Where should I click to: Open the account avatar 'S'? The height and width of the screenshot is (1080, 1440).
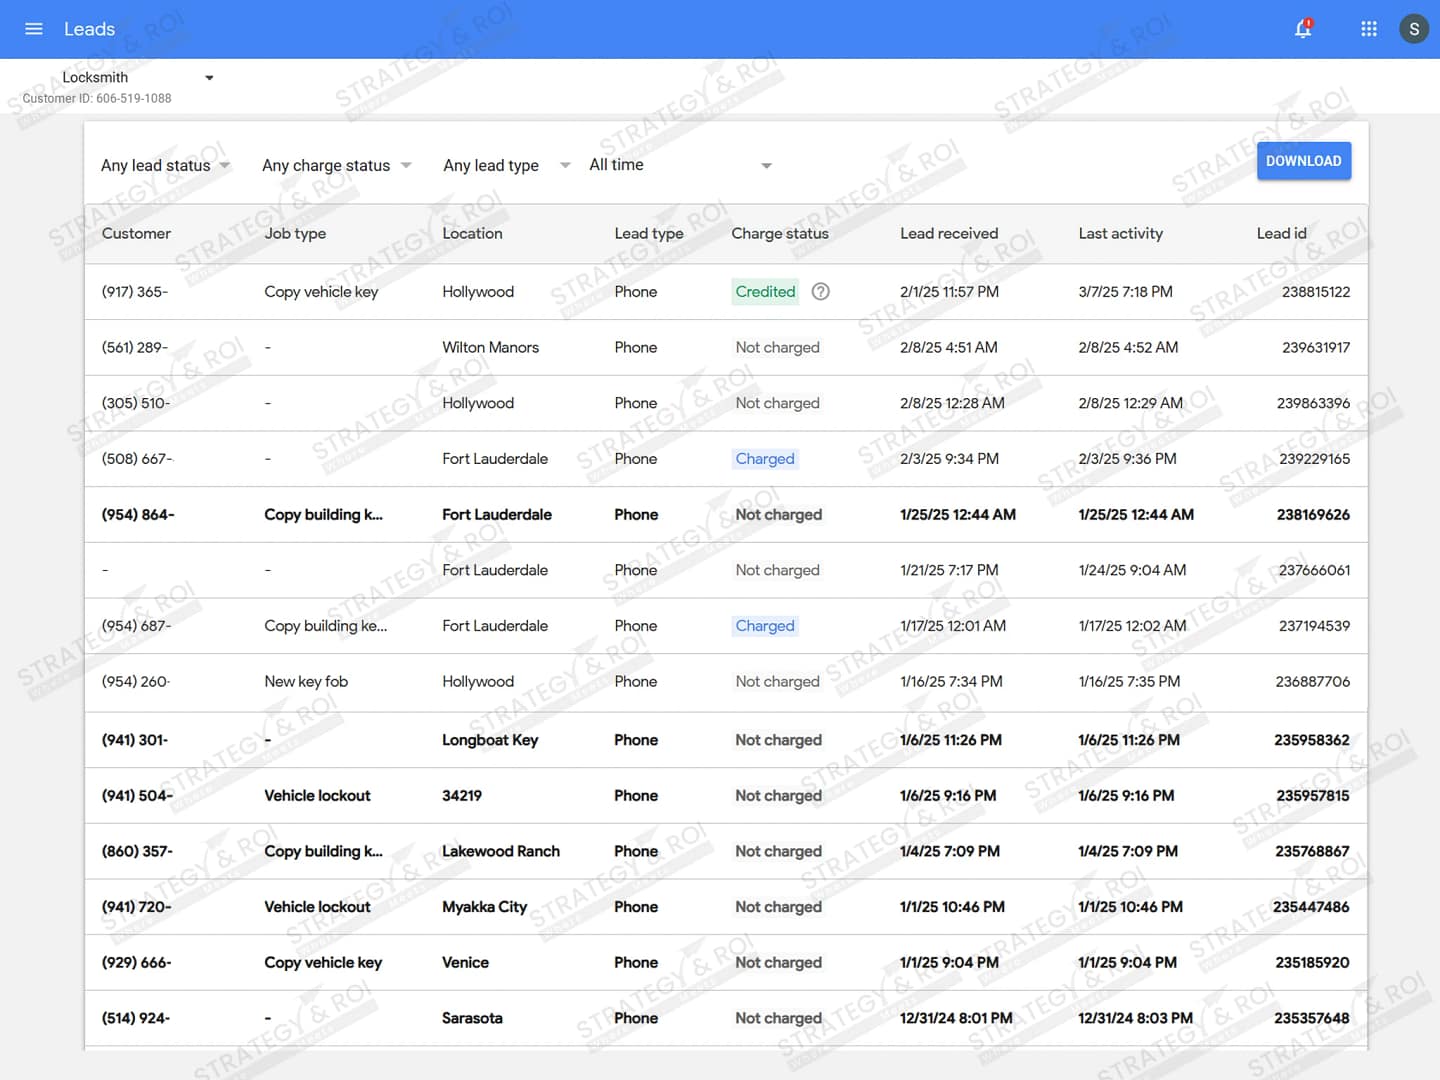(x=1413, y=29)
